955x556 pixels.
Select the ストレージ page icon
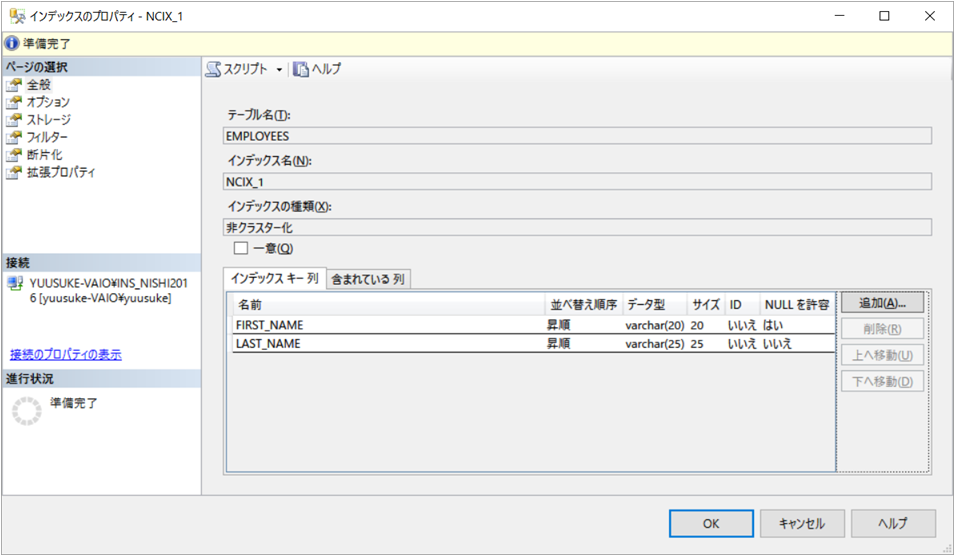[x=14, y=120]
